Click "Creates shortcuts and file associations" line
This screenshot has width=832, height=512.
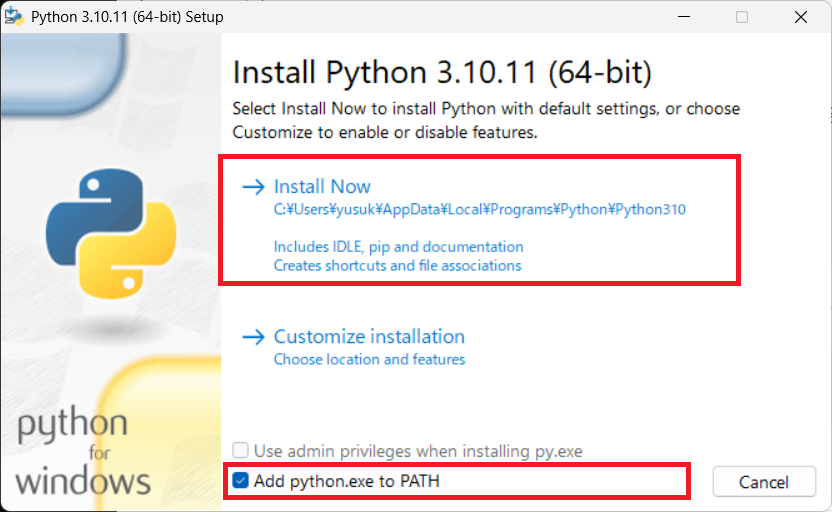point(397,266)
